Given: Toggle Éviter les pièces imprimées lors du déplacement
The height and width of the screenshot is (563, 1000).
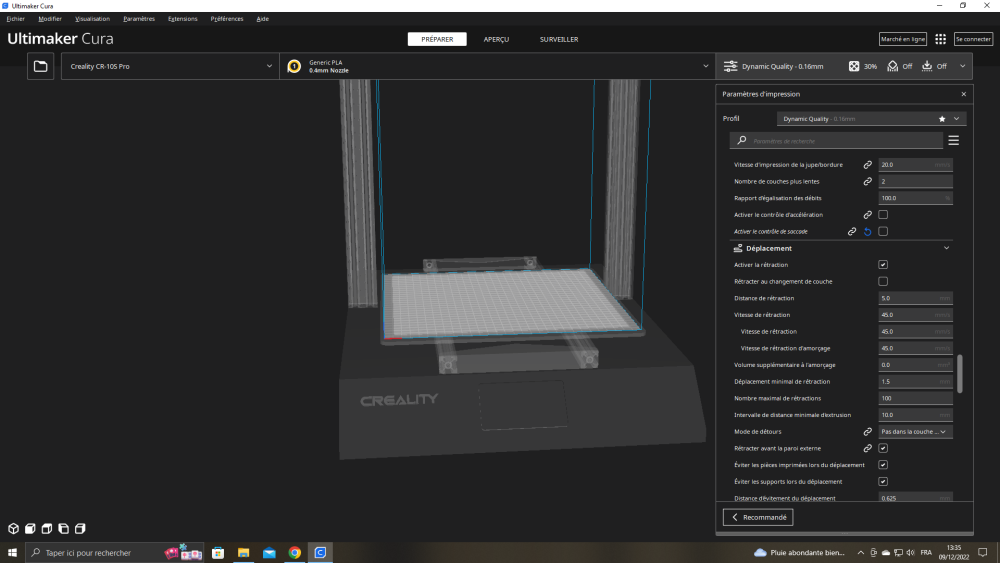Looking at the screenshot, I should [x=883, y=465].
